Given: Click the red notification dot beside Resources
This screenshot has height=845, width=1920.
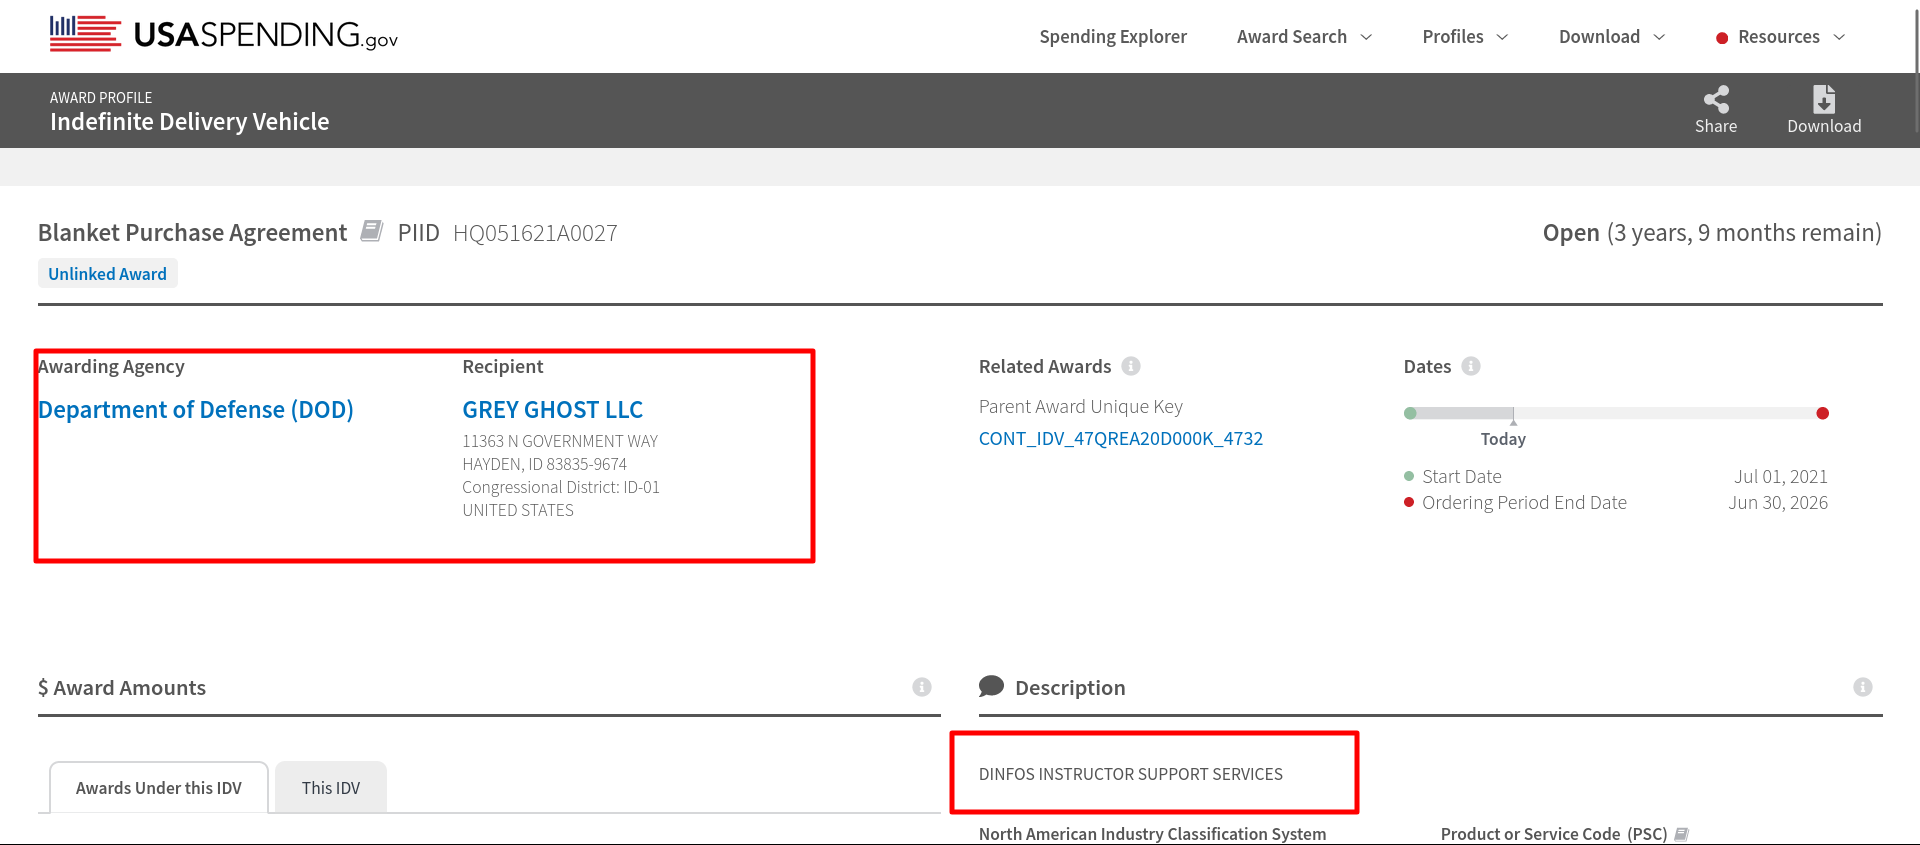Looking at the screenshot, I should 1722,38.
